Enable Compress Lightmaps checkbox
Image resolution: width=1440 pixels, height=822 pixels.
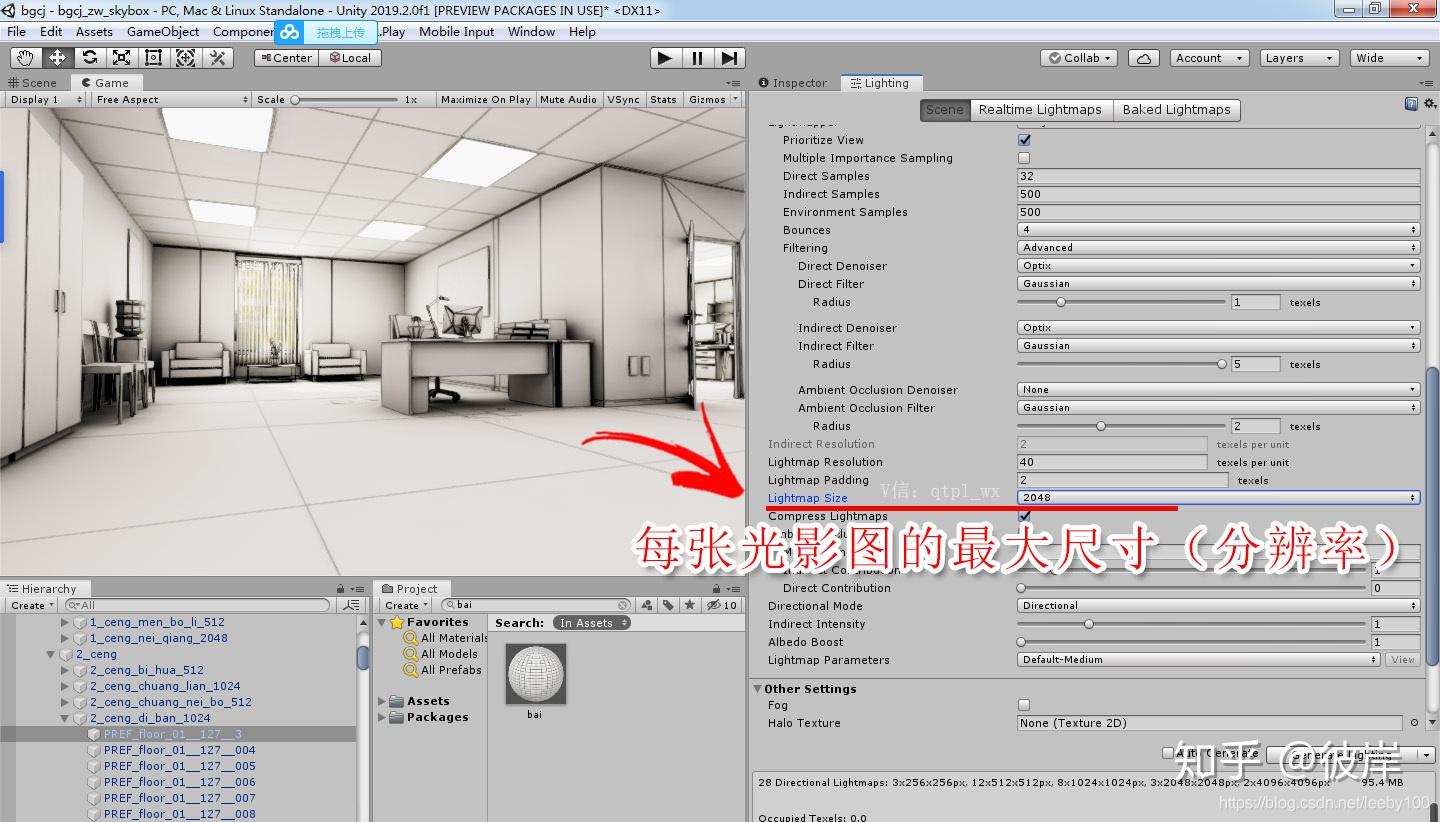1024,516
